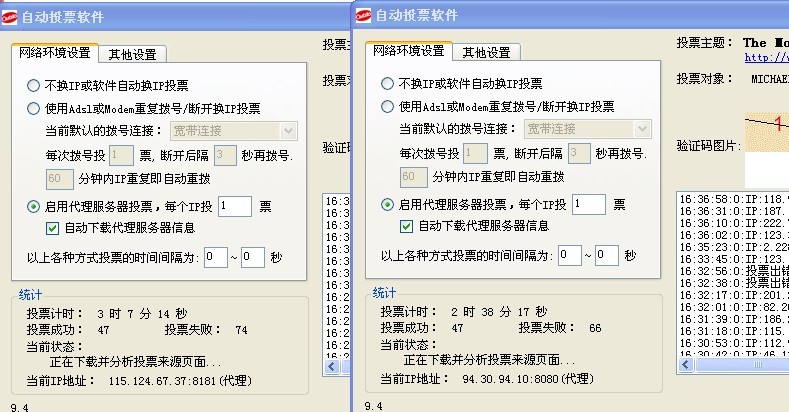Click the app logo icon in right window title bar

(x=363, y=15)
